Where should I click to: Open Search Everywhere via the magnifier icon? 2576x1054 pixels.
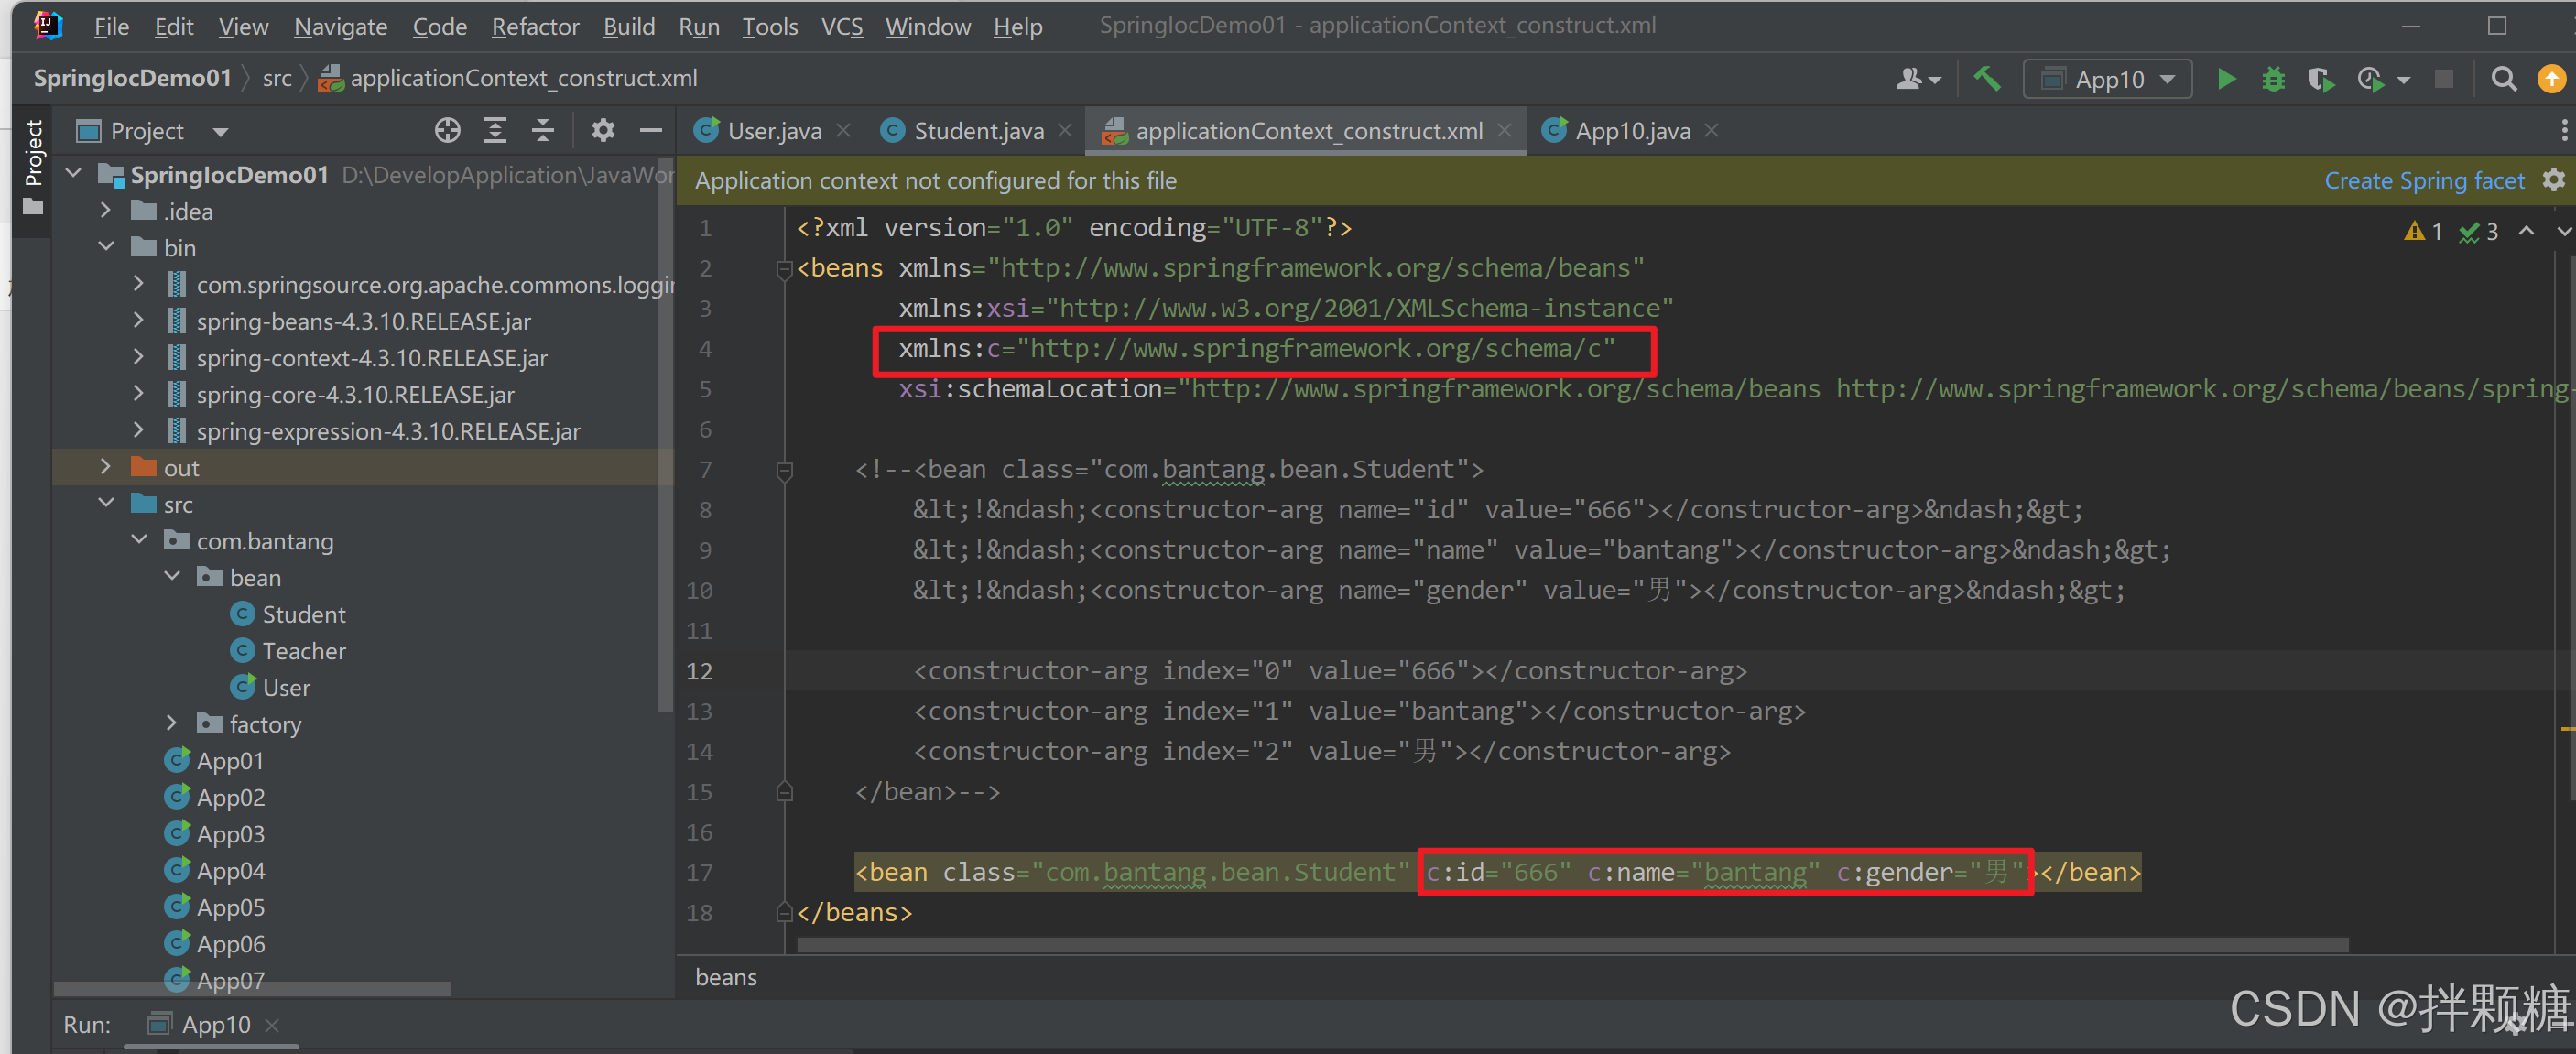click(x=2503, y=79)
